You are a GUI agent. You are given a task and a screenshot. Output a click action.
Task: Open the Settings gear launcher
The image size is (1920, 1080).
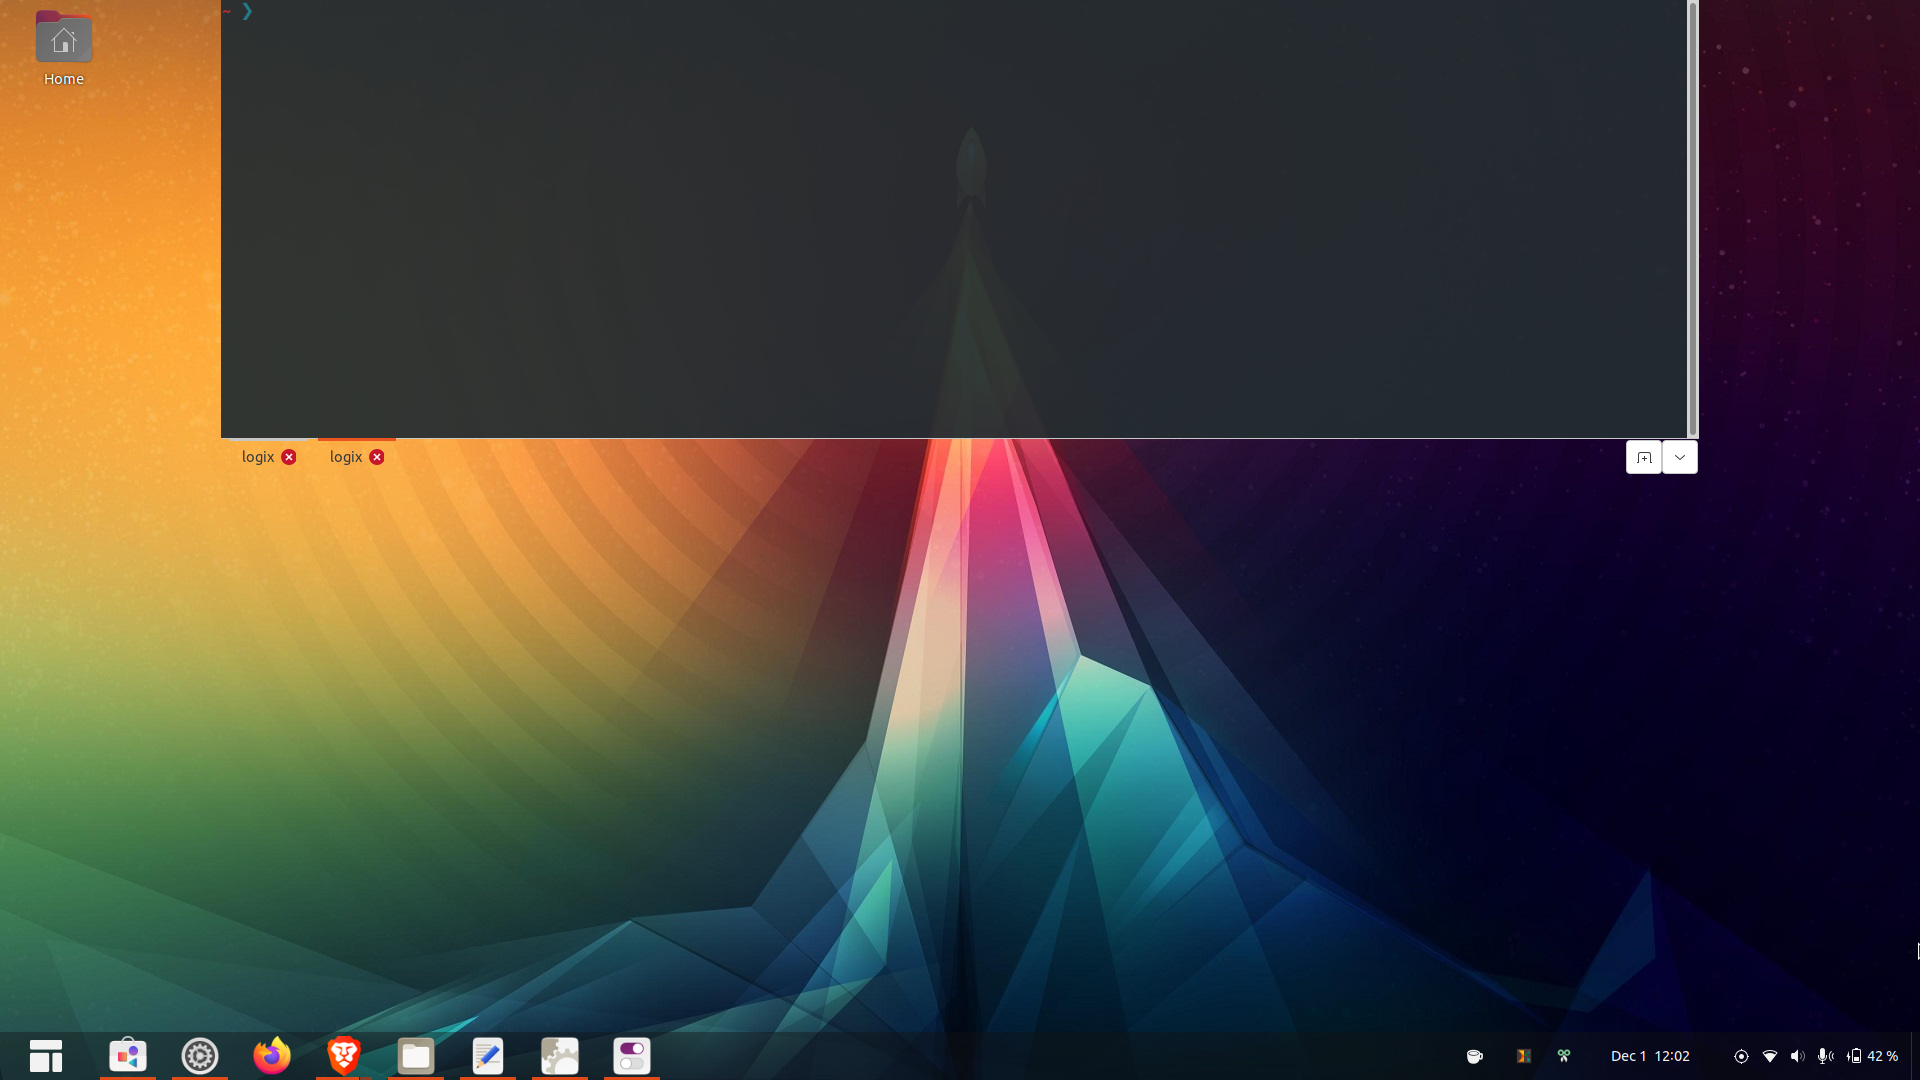[200, 1056]
